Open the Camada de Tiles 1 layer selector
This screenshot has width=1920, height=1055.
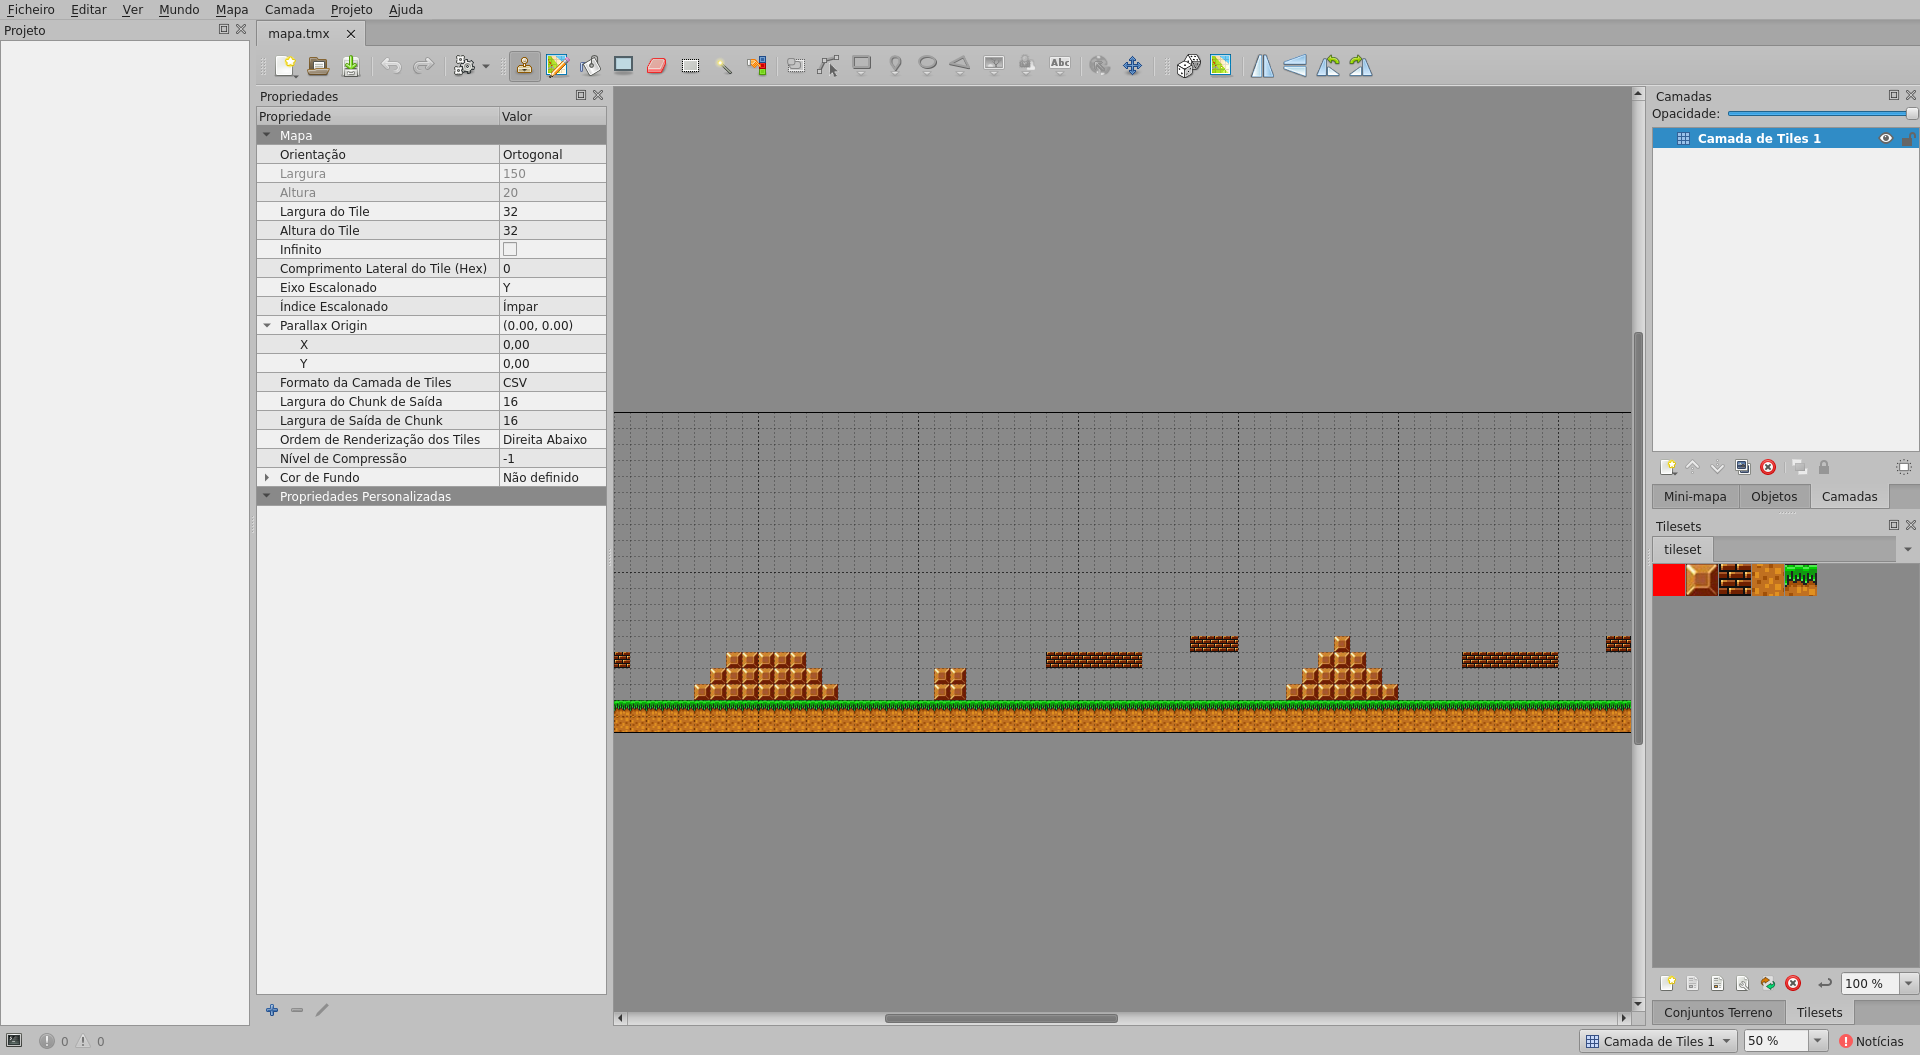coord(1658,1041)
